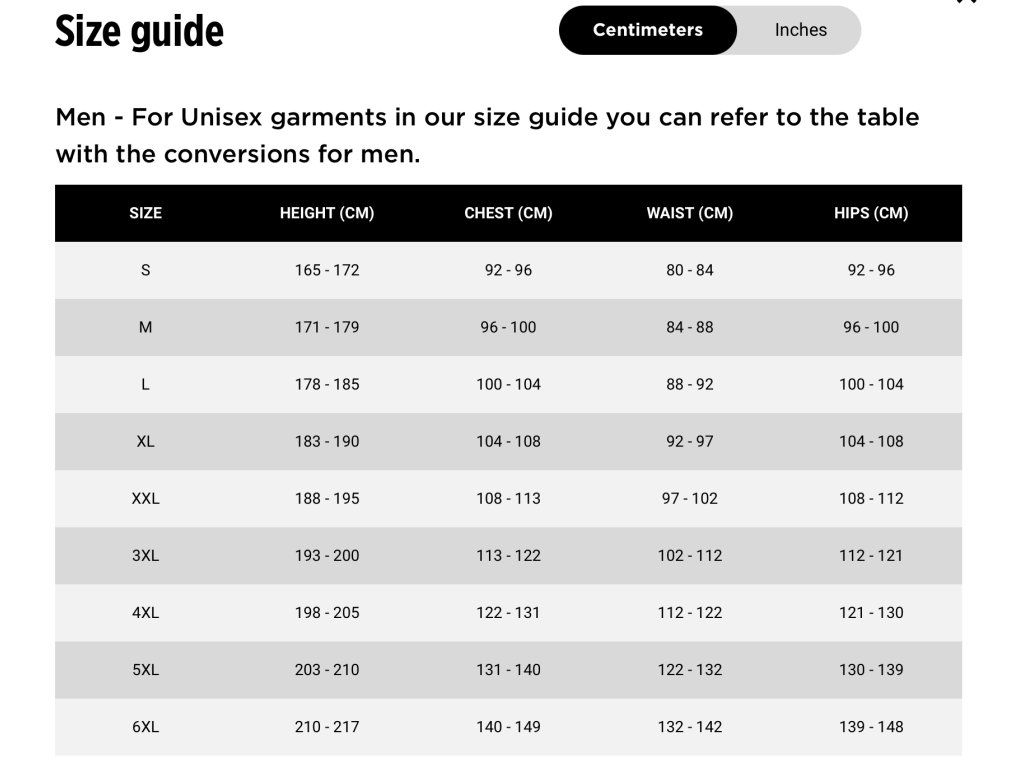The image size is (1024, 768).
Task: Select the M size row label
Action: tap(145, 327)
